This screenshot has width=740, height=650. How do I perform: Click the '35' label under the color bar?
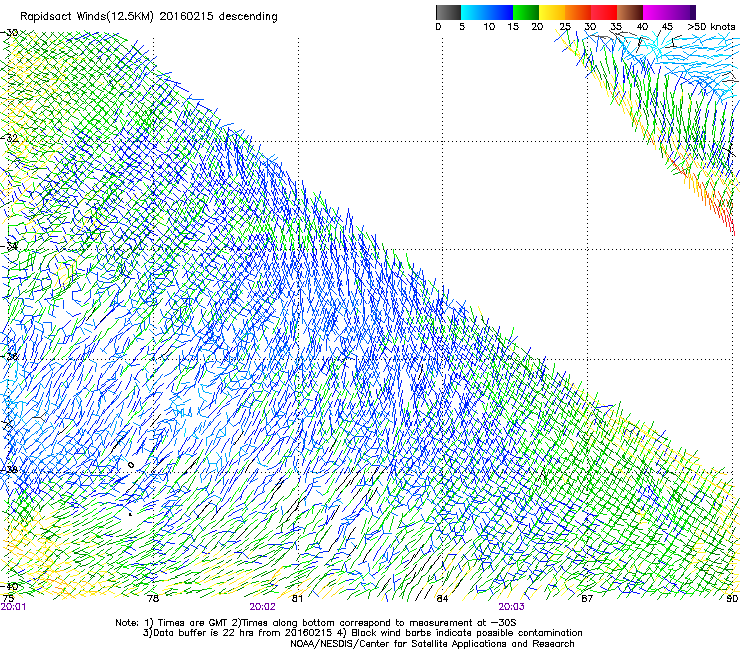(x=616, y=27)
